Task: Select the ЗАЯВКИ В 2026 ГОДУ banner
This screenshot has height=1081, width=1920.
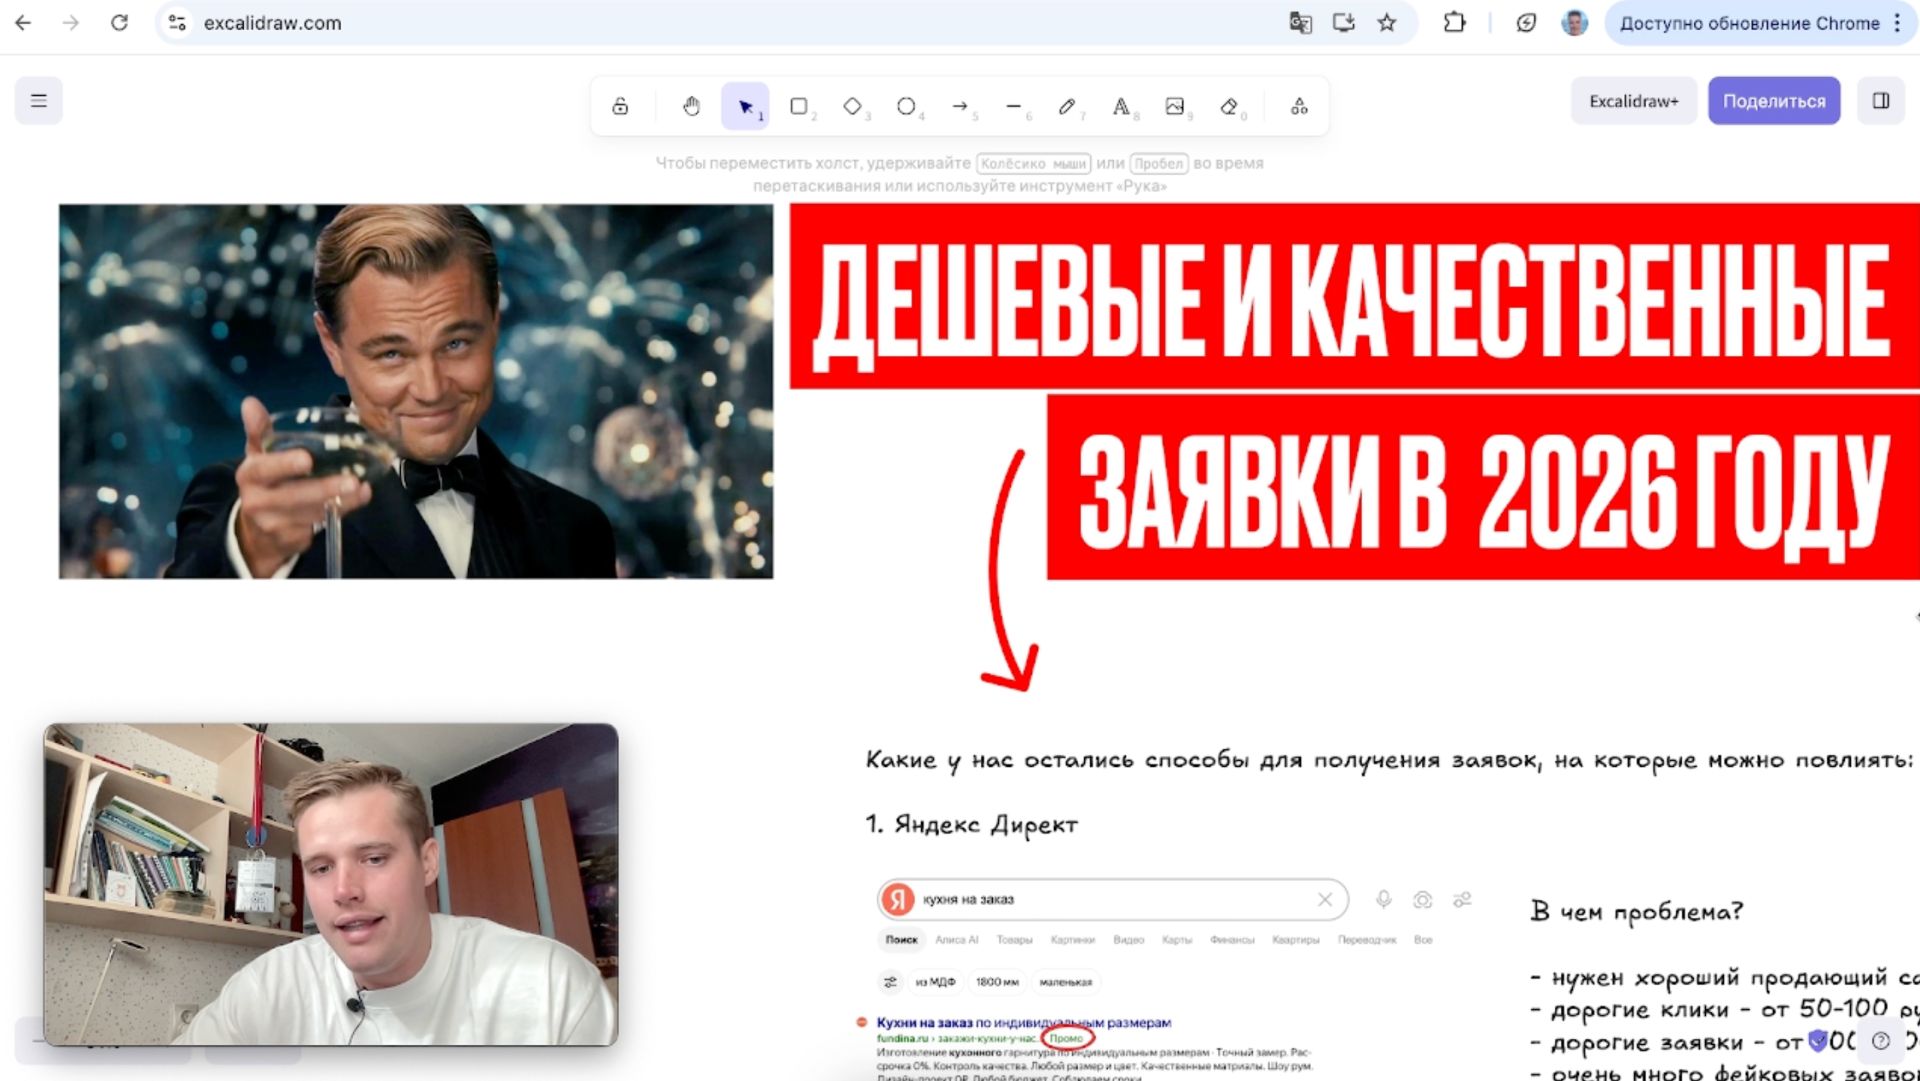Action: pos(1483,488)
